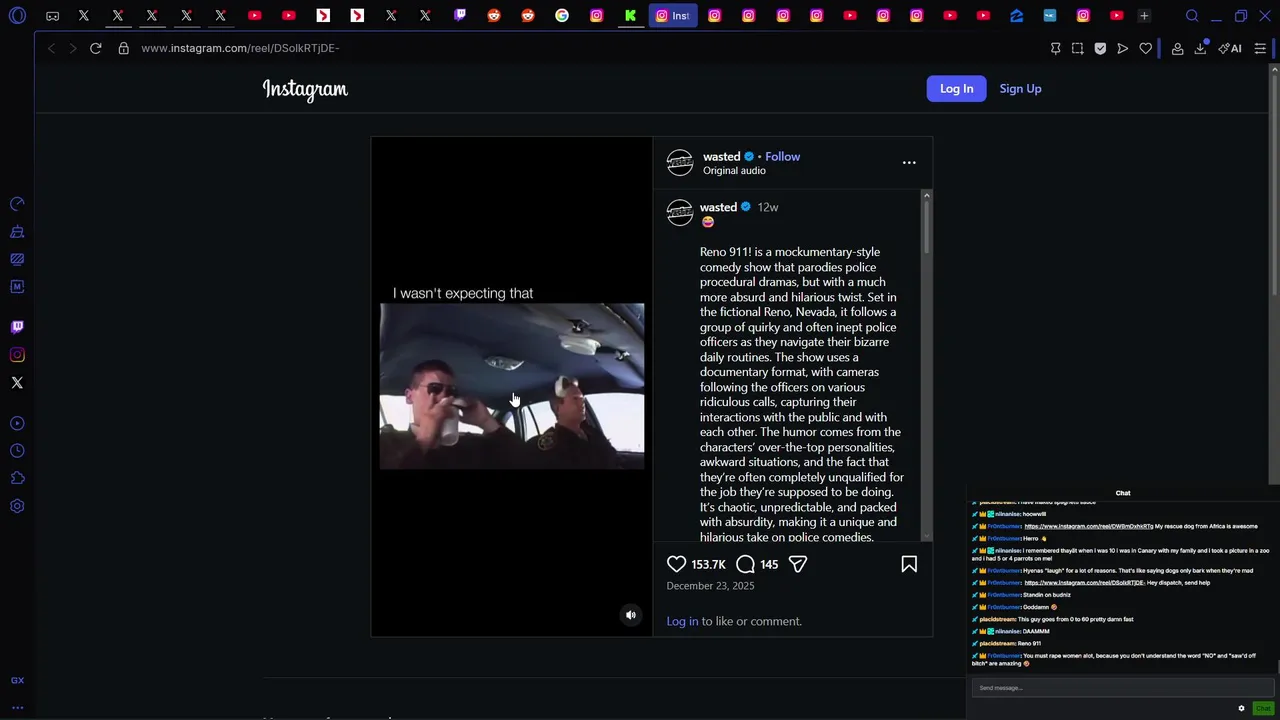Share the reel with share icon
Screen dimensions: 1280x720
point(797,564)
